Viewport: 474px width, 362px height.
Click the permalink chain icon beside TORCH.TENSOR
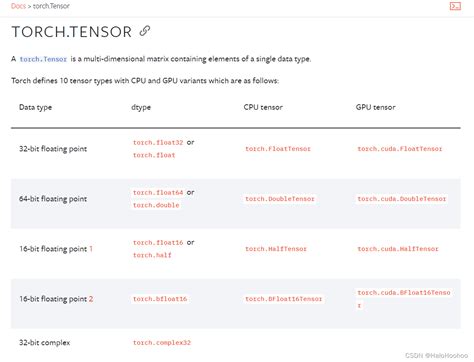point(145,31)
